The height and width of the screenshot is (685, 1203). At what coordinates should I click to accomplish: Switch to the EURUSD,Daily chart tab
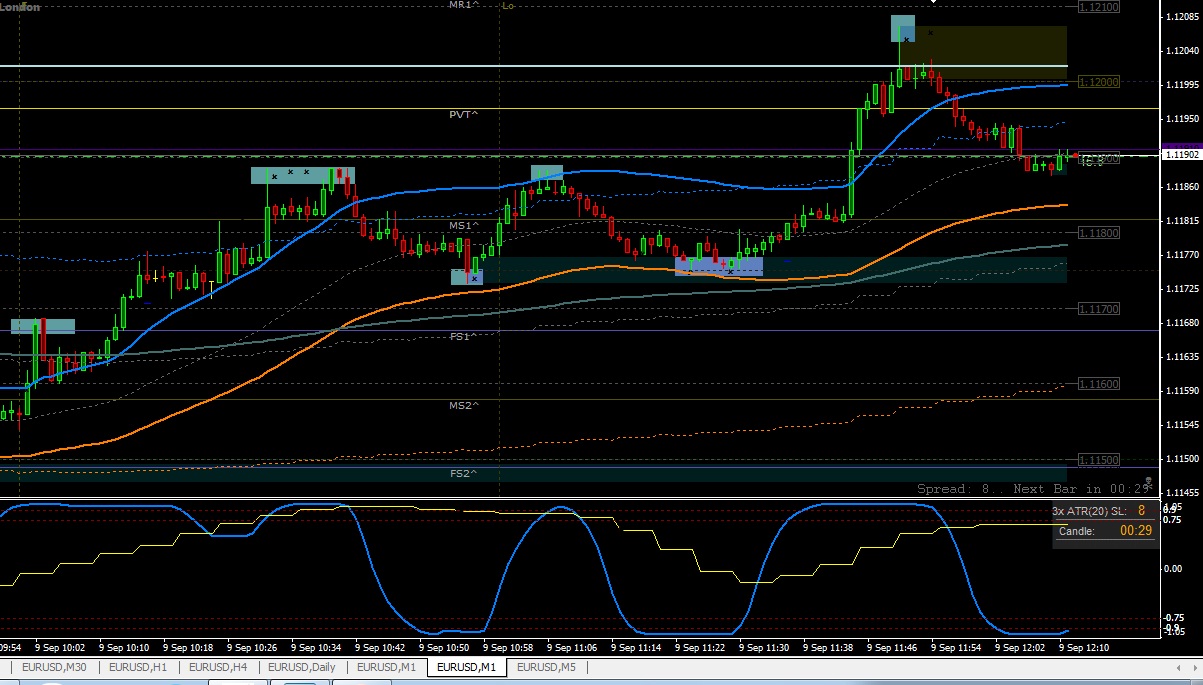tap(302, 667)
